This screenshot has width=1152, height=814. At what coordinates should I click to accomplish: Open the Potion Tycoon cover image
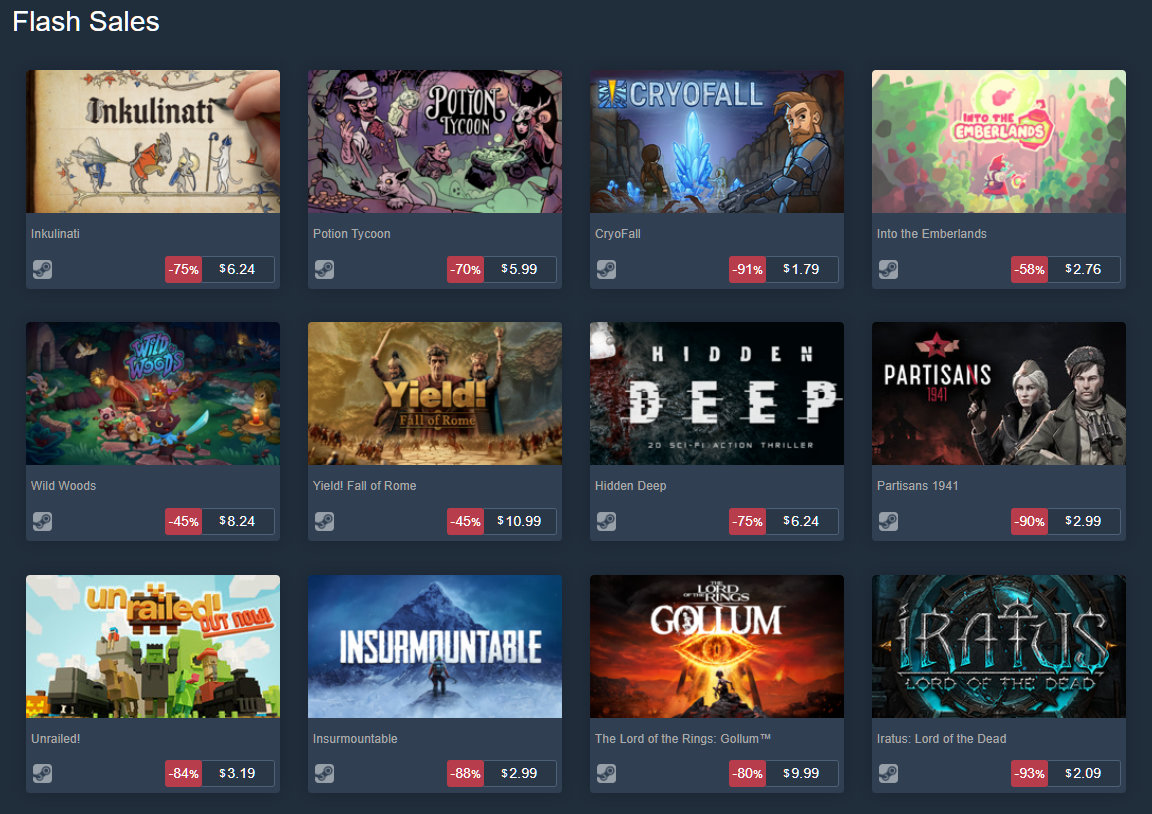tap(435, 142)
